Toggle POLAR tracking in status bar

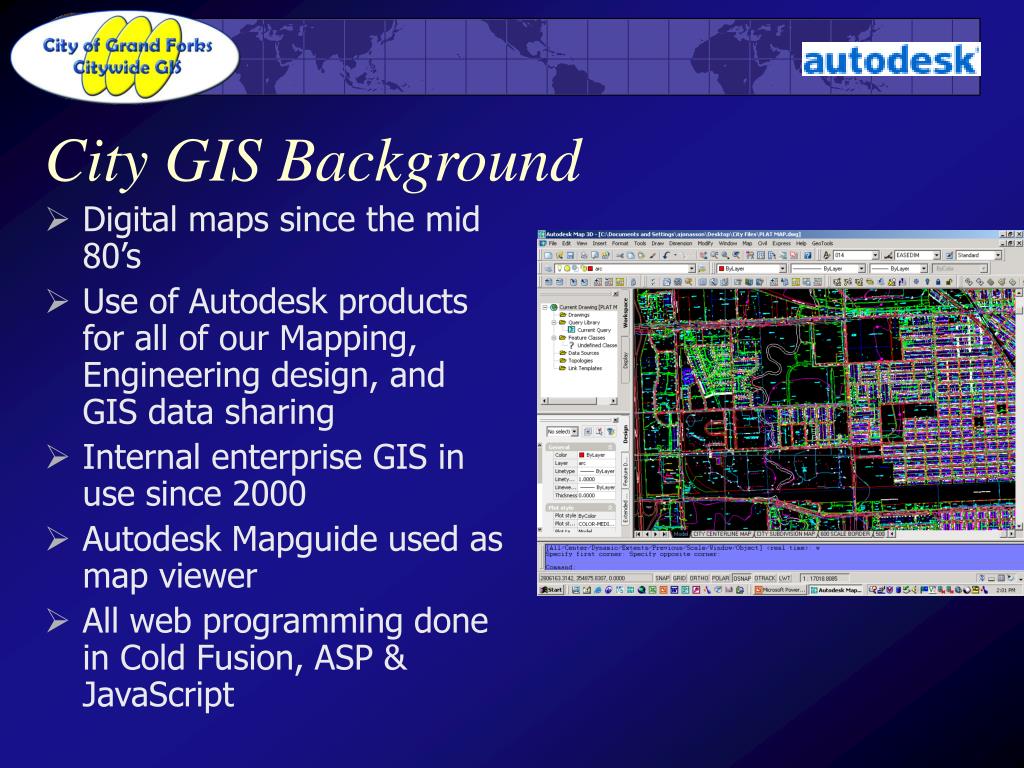(720, 578)
